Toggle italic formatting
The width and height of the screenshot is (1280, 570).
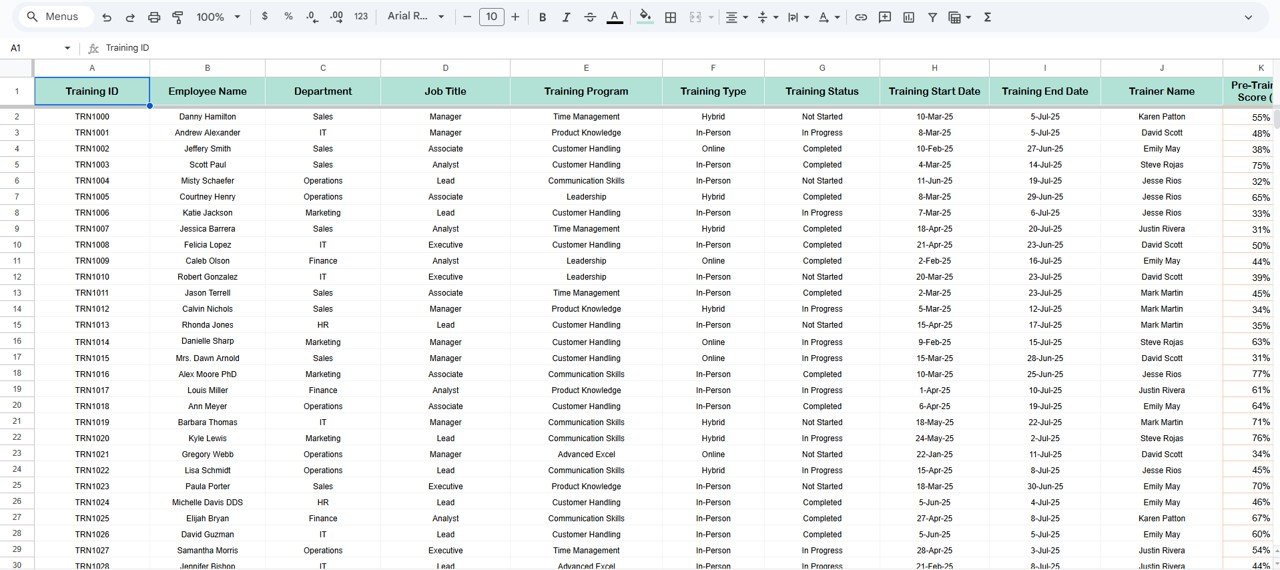coord(566,17)
